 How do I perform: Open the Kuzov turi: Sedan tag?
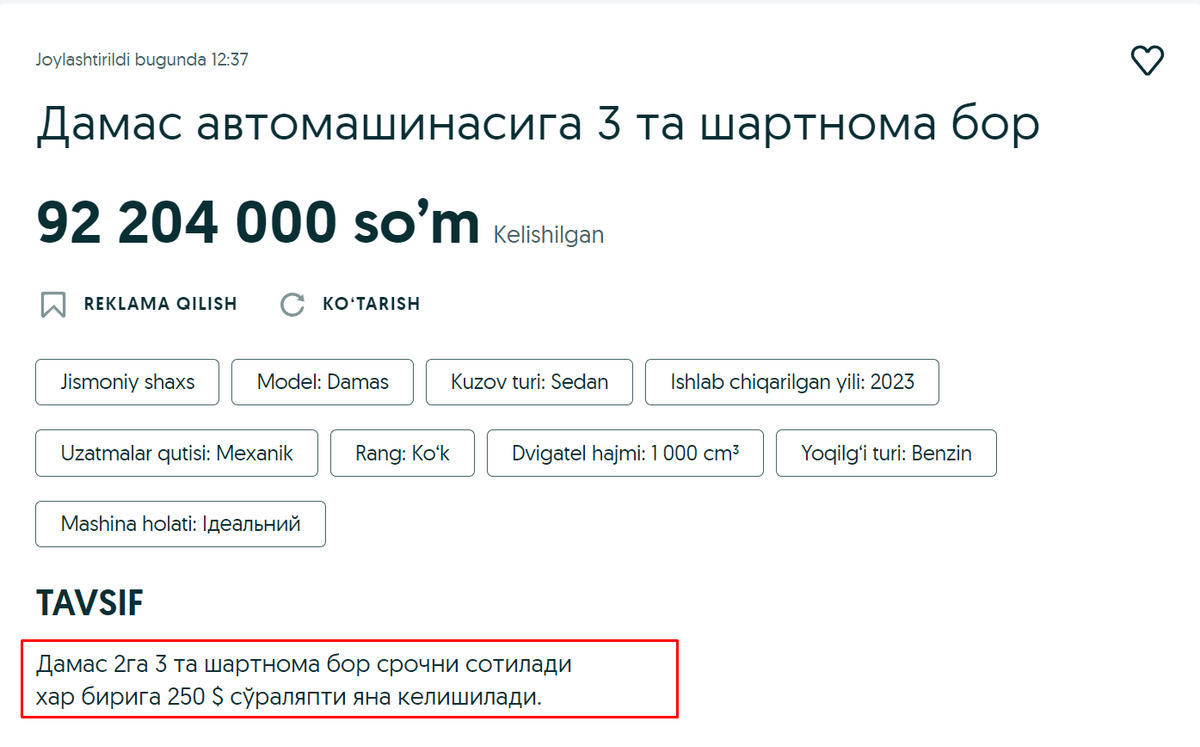(529, 382)
